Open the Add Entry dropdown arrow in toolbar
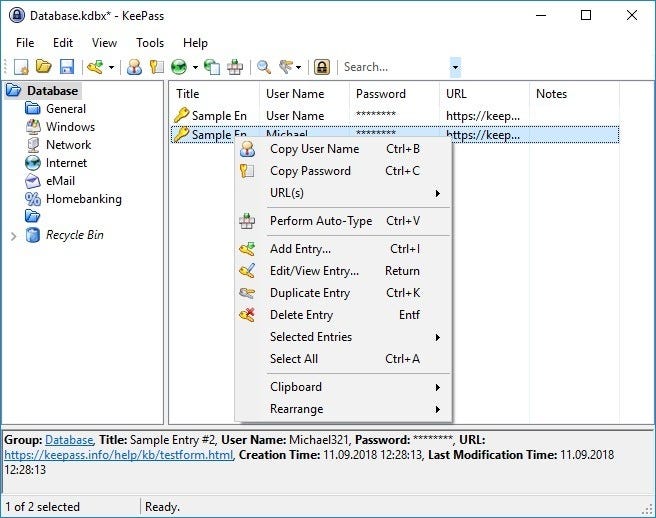 tap(112, 67)
